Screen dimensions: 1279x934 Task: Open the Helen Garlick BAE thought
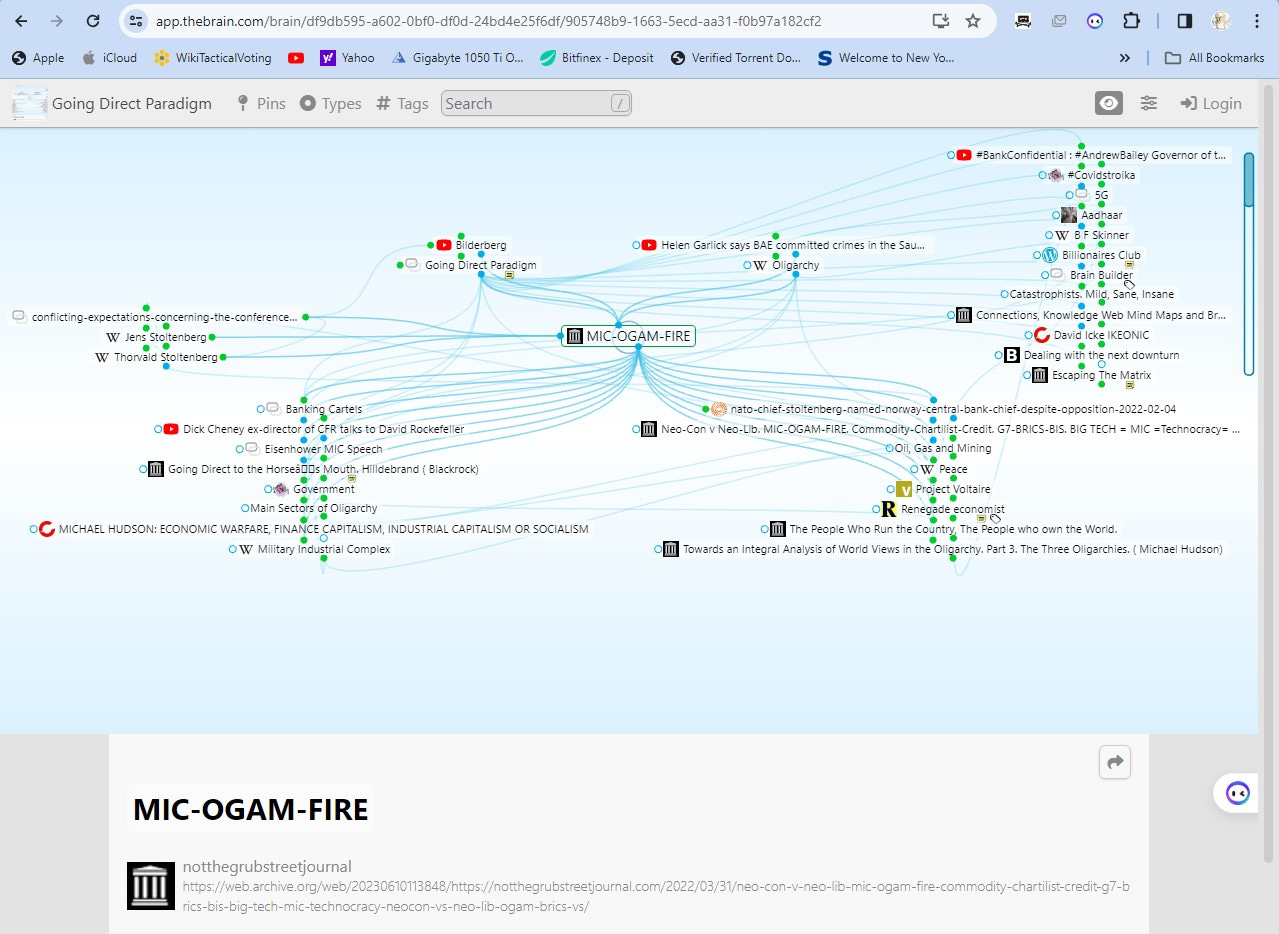point(792,245)
